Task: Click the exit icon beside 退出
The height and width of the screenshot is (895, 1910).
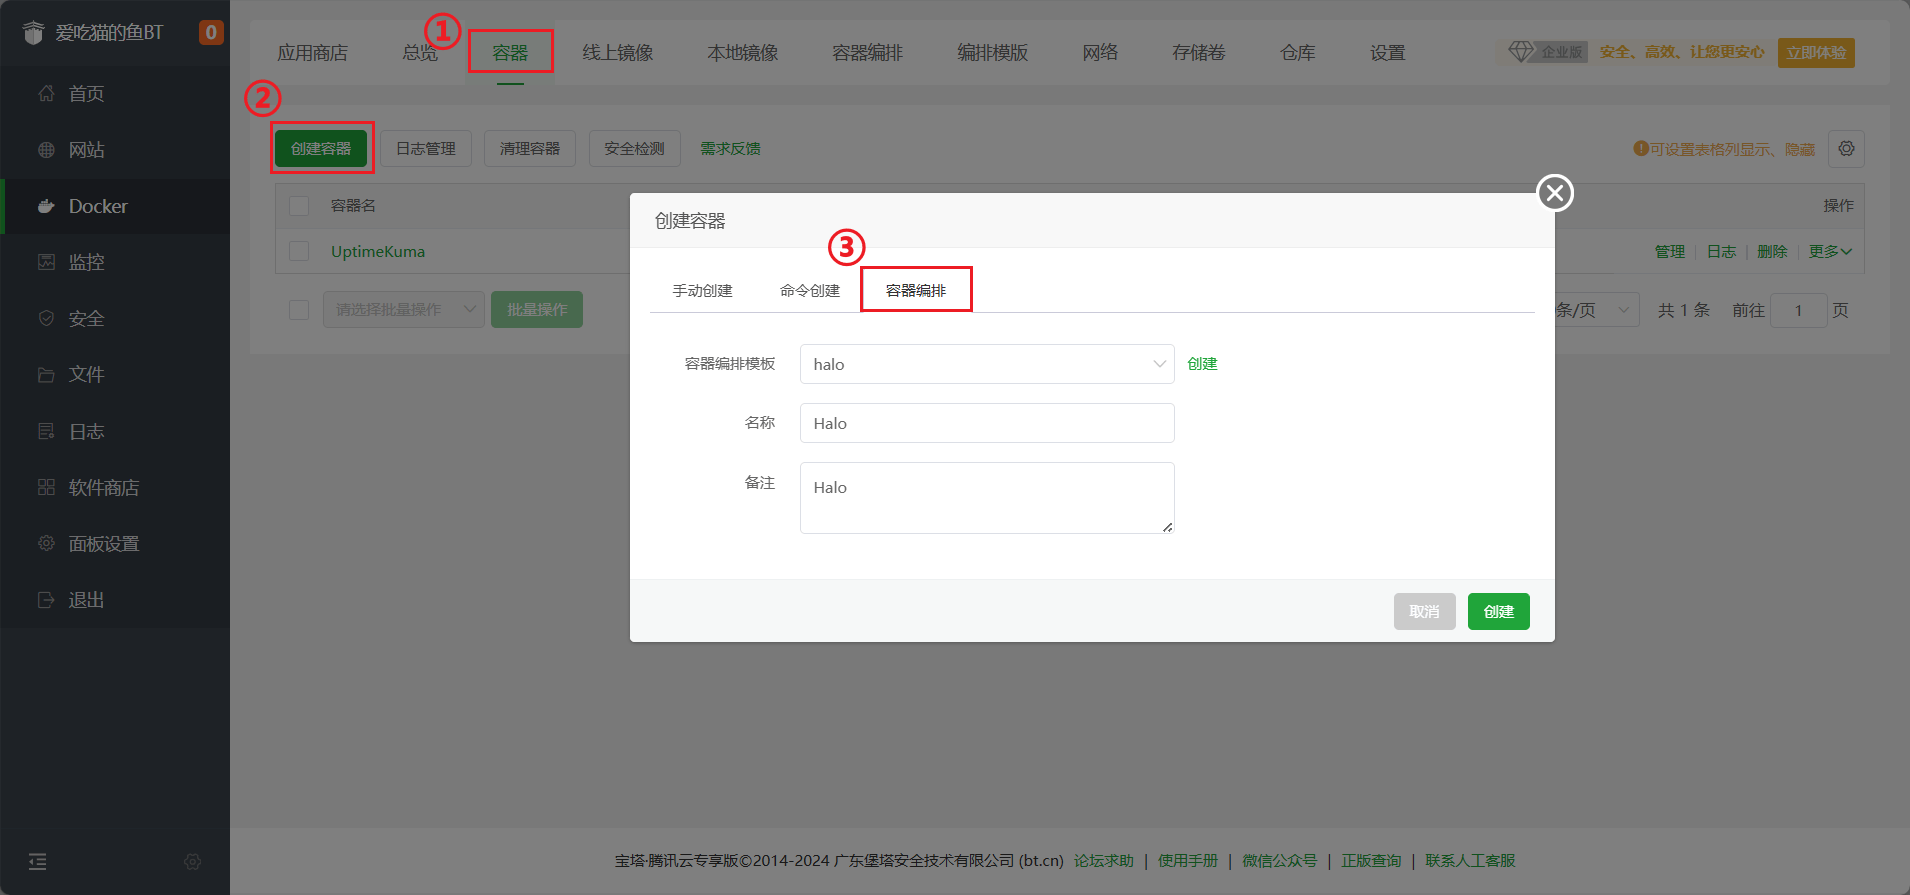Action: [x=46, y=600]
